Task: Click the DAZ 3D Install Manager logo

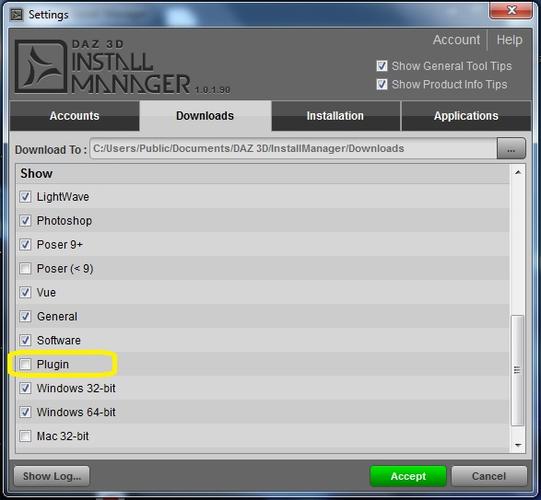Action: (x=122, y=67)
